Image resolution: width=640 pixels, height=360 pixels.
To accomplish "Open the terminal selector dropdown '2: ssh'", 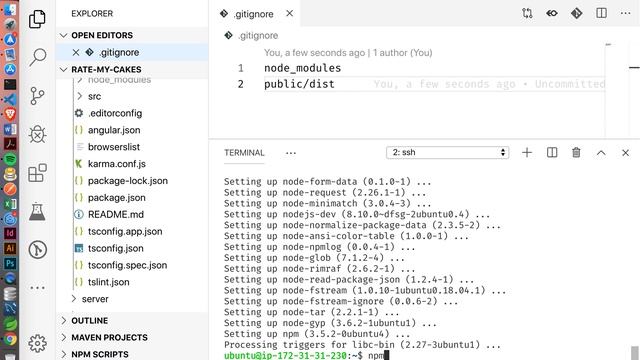I will pos(447,153).
